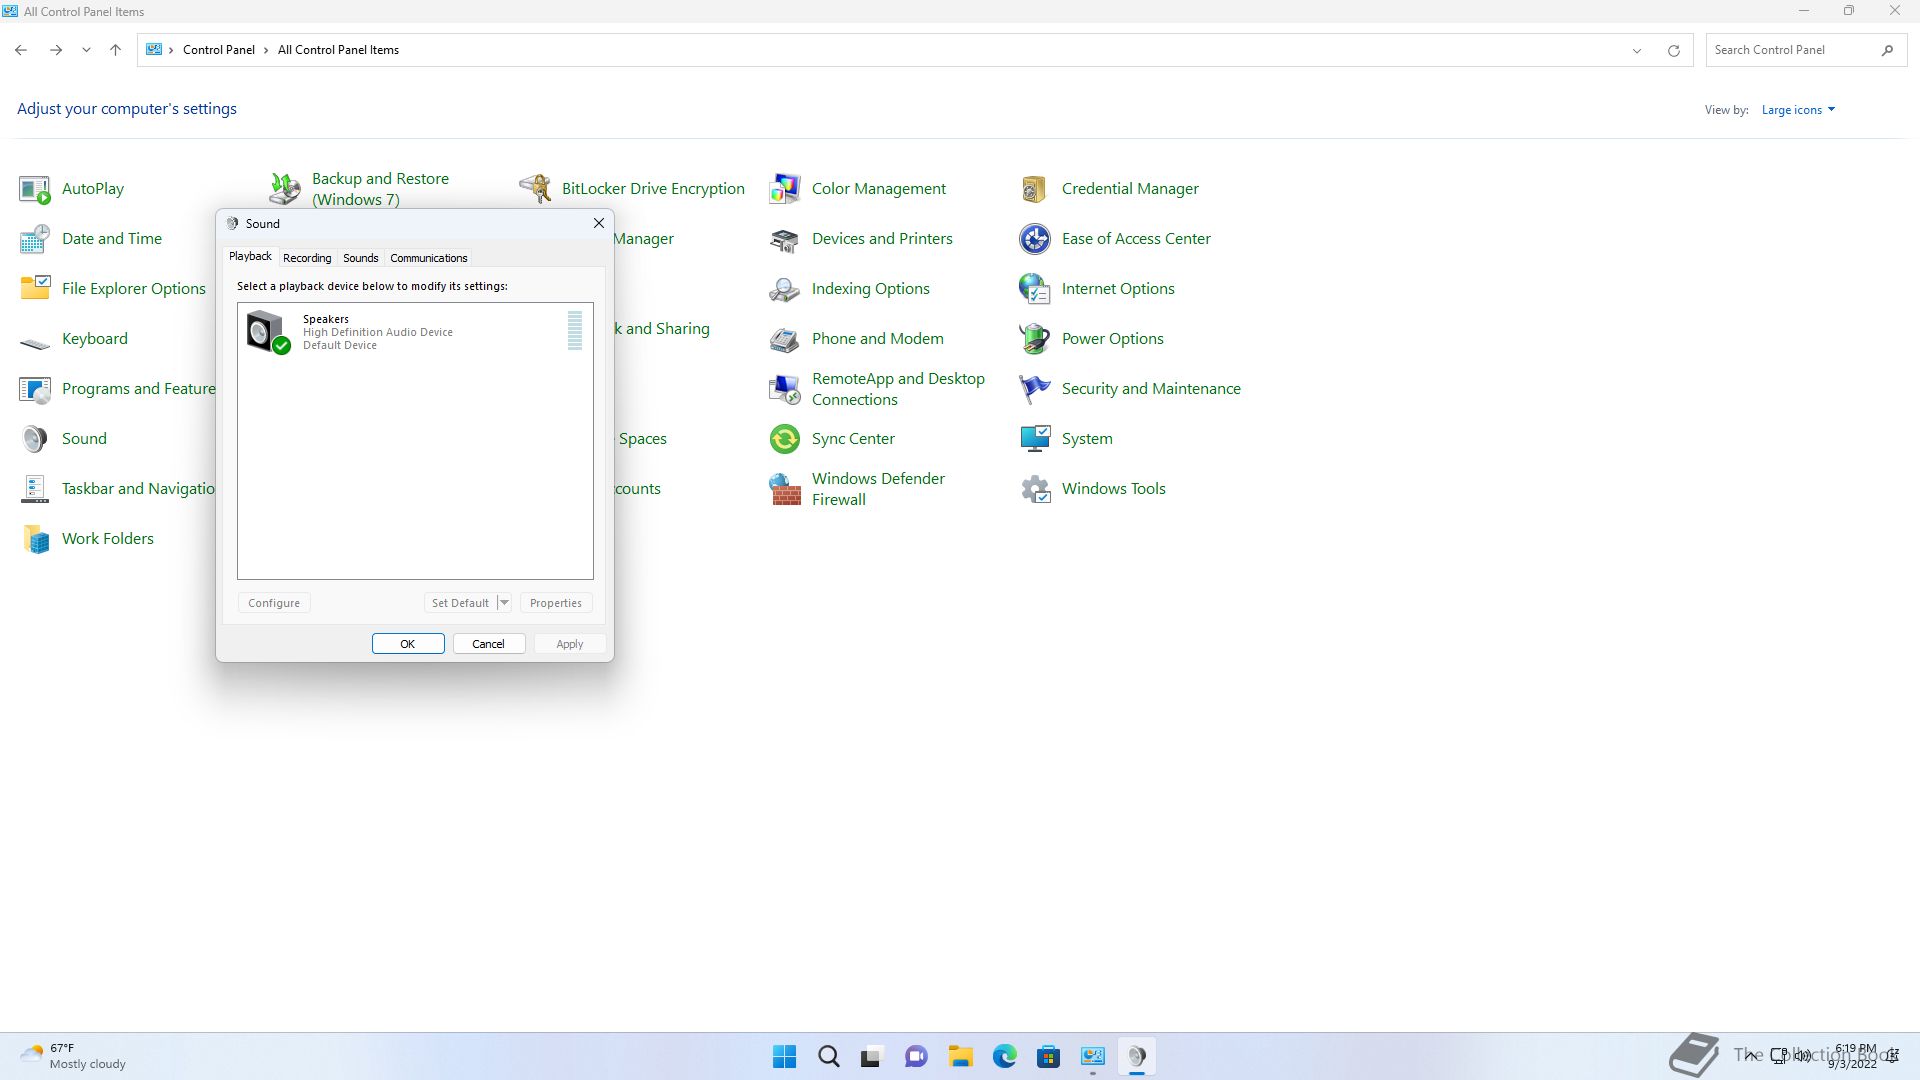Open the Security and Maintenance flag icon
Viewport: 1920px width, 1080px height.
[x=1035, y=389]
